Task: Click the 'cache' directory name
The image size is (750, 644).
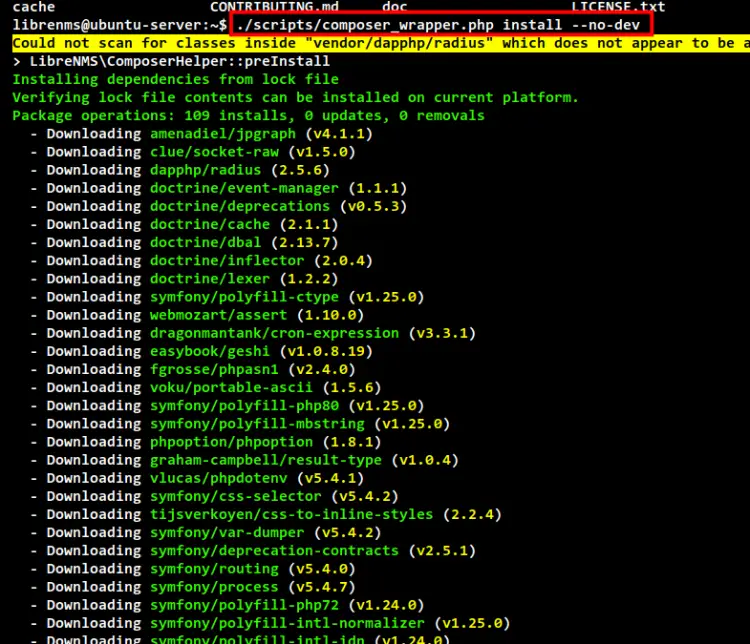Action: [x=33, y=7]
